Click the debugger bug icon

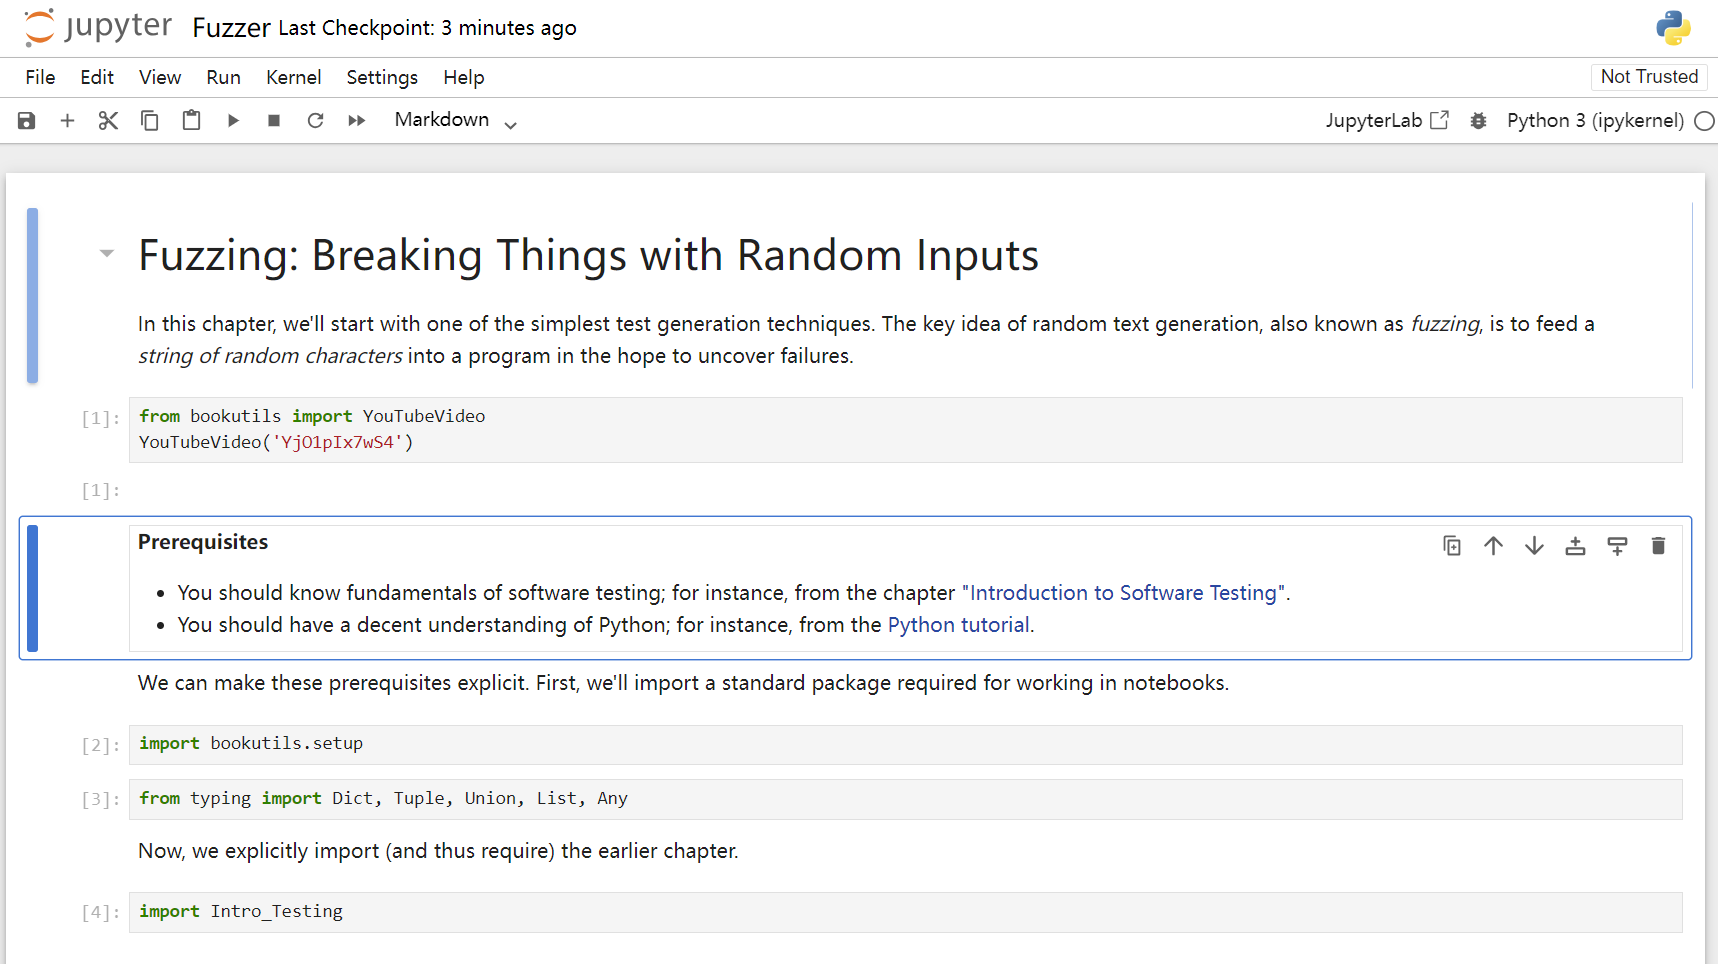pyautogui.click(x=1478, y=121)
